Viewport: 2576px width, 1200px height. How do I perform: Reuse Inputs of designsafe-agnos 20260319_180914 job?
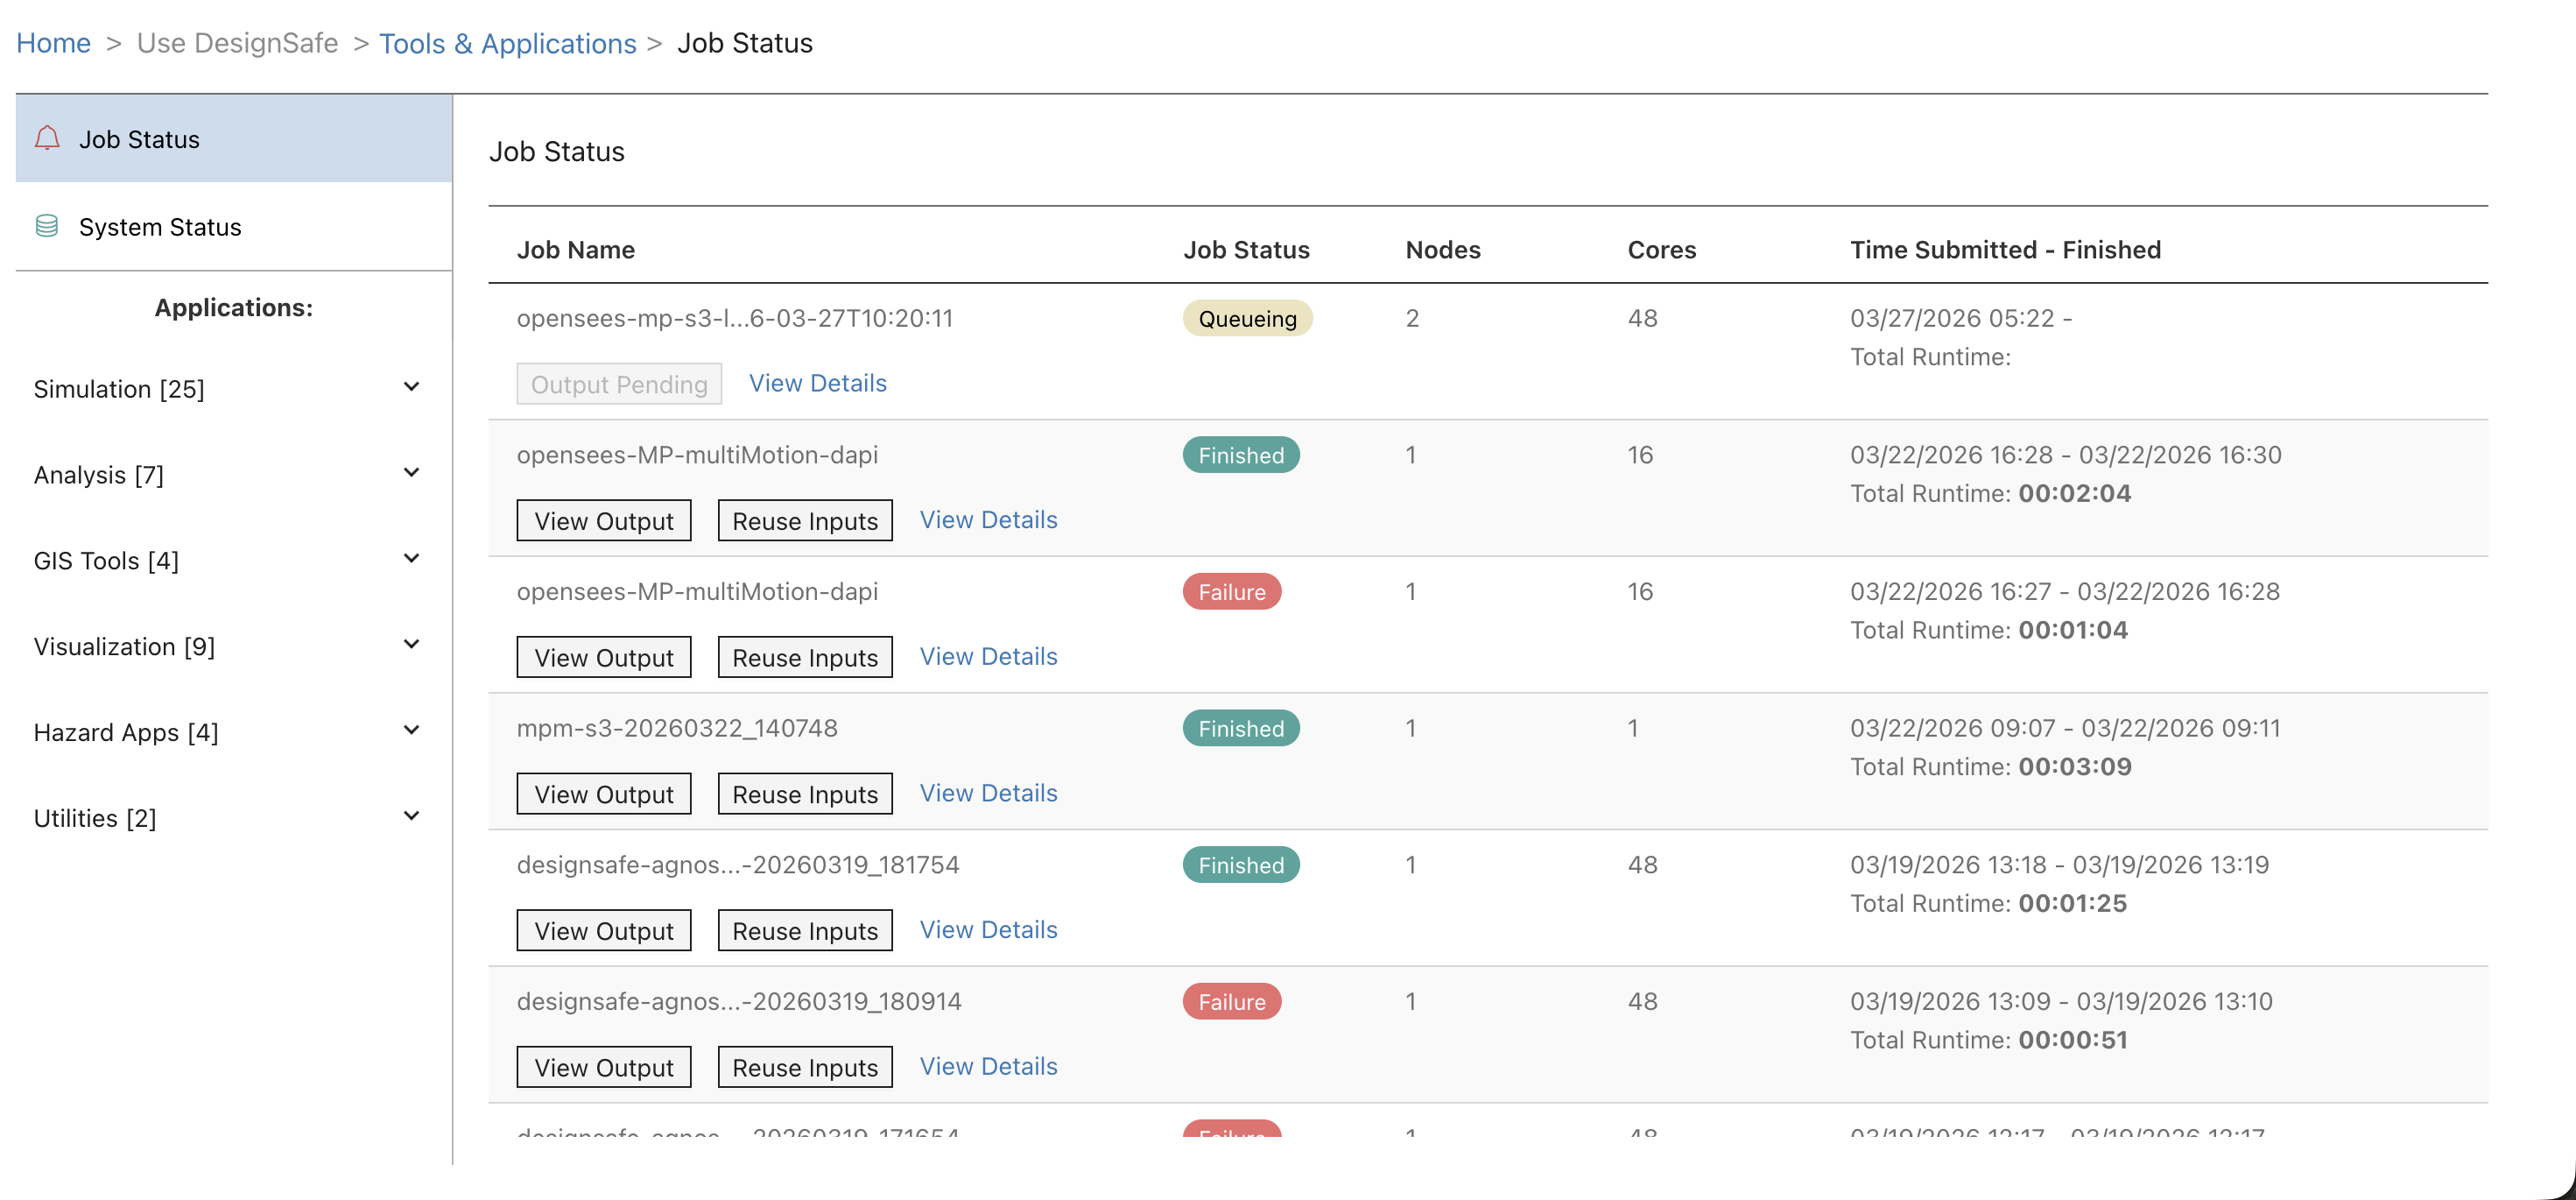[805, 1069]
